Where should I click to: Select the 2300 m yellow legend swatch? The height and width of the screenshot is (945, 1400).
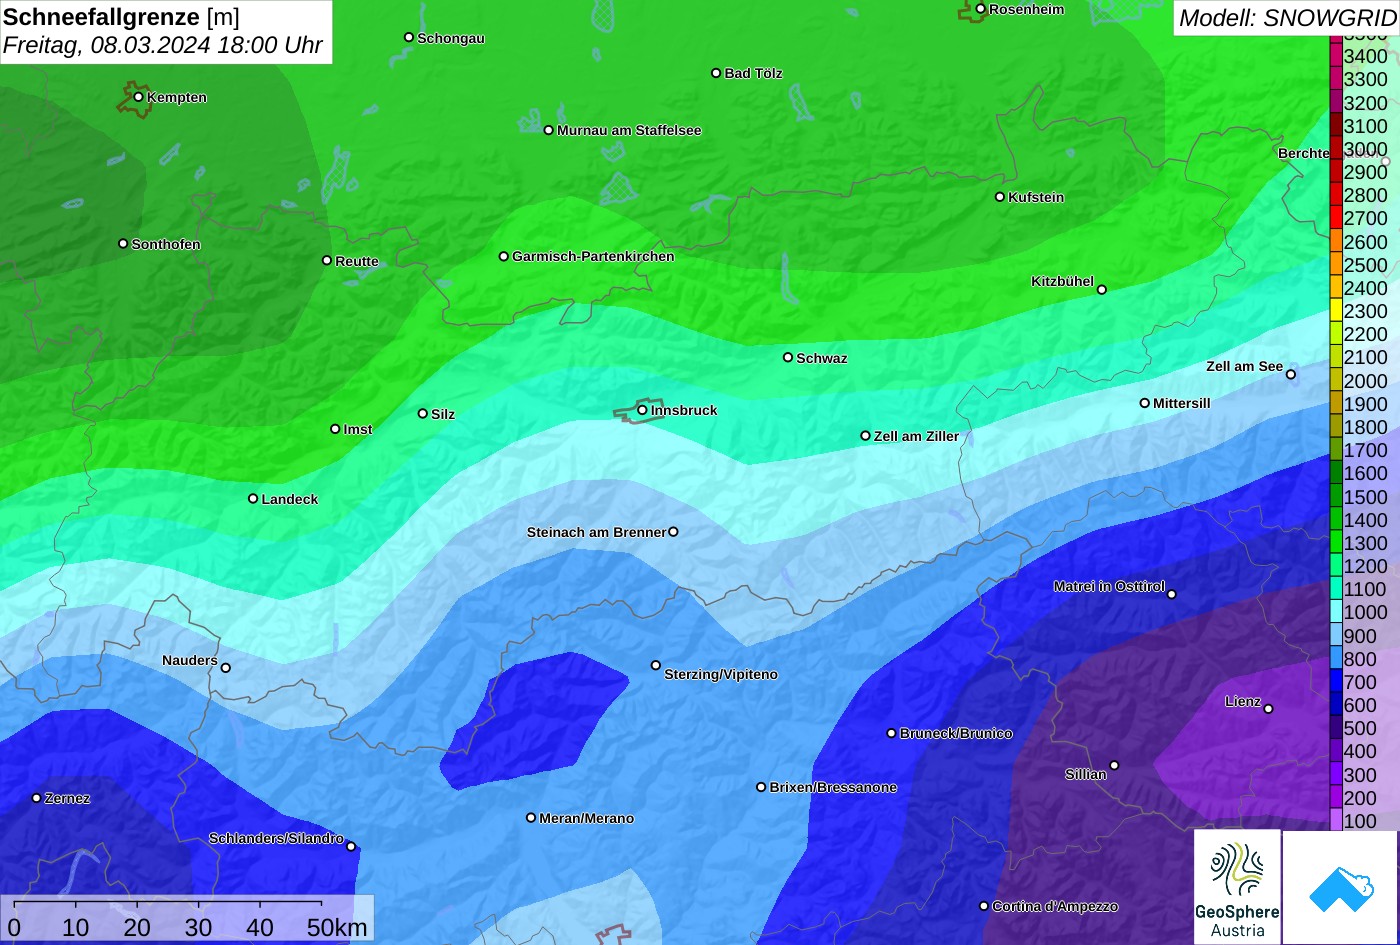tap(1336, 311)
